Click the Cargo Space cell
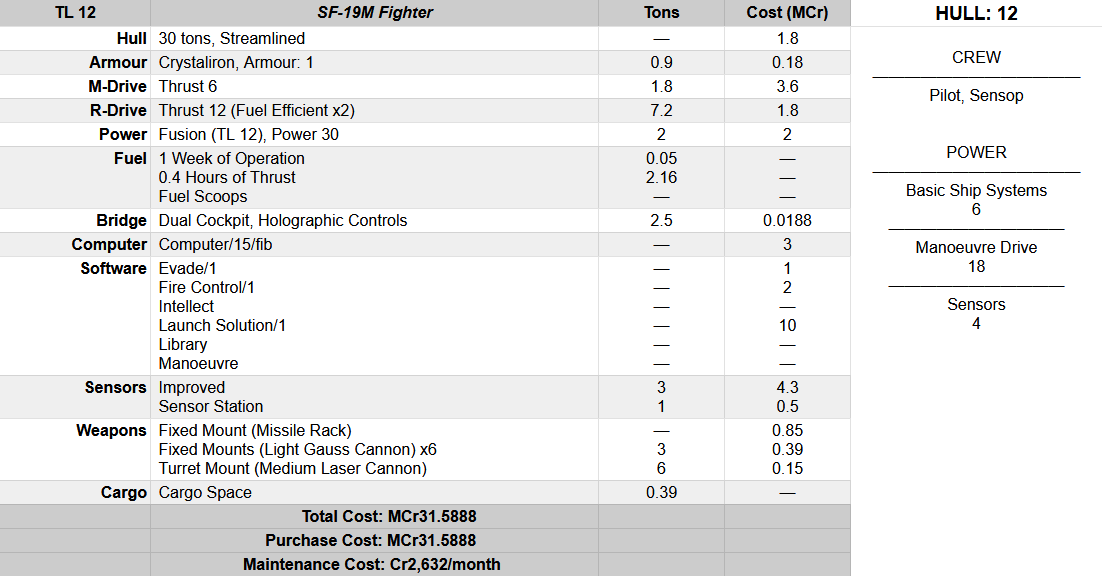Image resolution: width=1102 pixels, height=576 pixels. point(205,492)
